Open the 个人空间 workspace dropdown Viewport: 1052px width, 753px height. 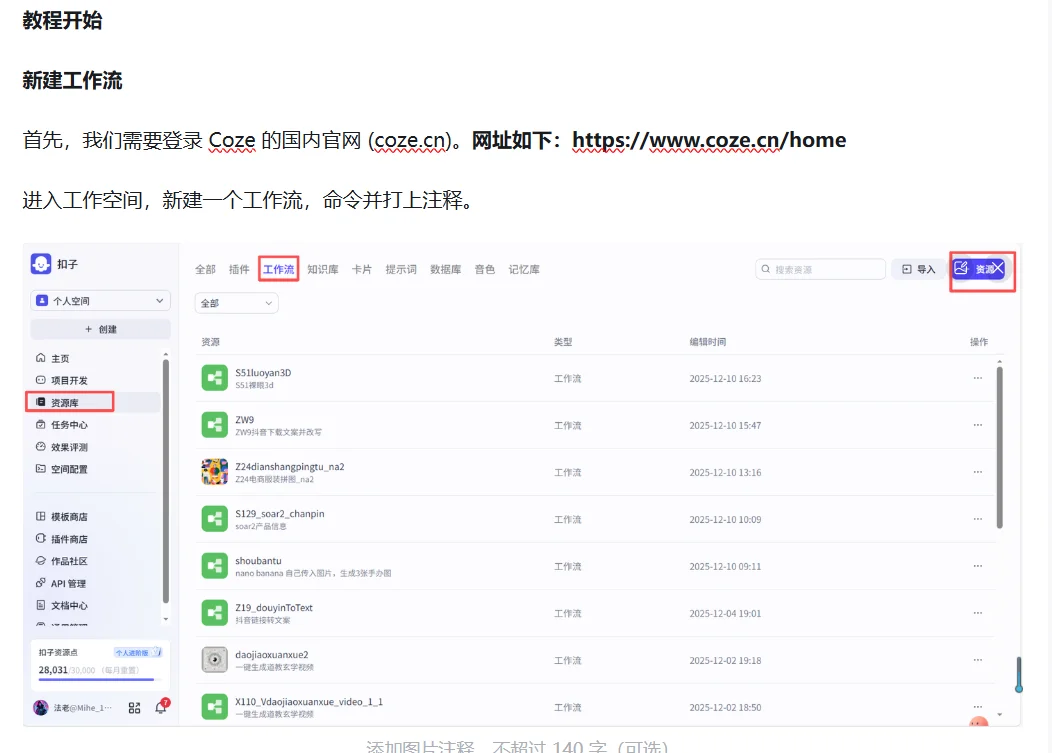pyautogui.click(x=101, y=301)
